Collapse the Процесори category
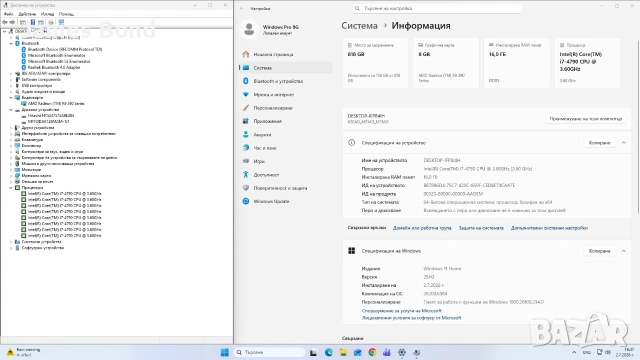The height and width of the screenshot is (360, 640). (x=11, y=188)
